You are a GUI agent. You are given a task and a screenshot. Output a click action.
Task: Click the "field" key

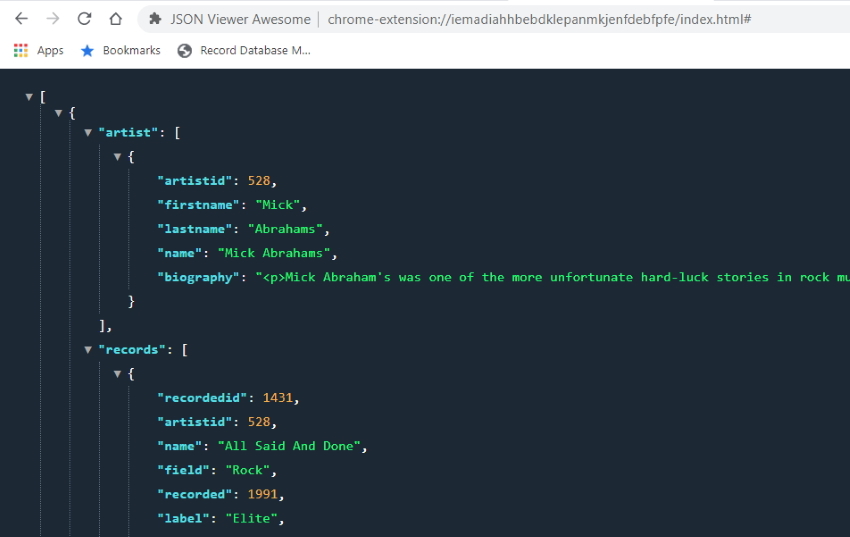tap(183, 470)
